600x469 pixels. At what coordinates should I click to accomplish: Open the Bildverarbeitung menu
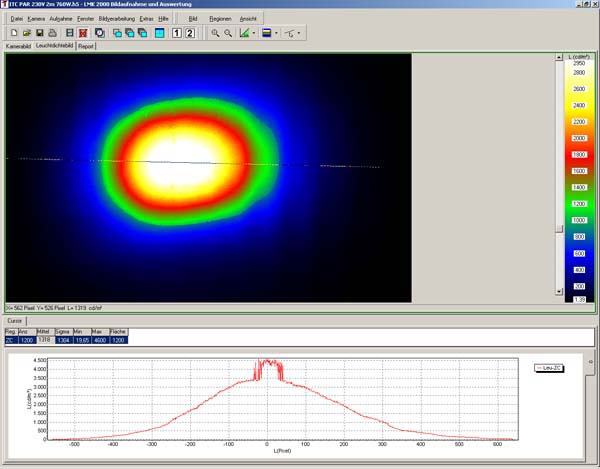pyautogui.click(x=118, y=19)
